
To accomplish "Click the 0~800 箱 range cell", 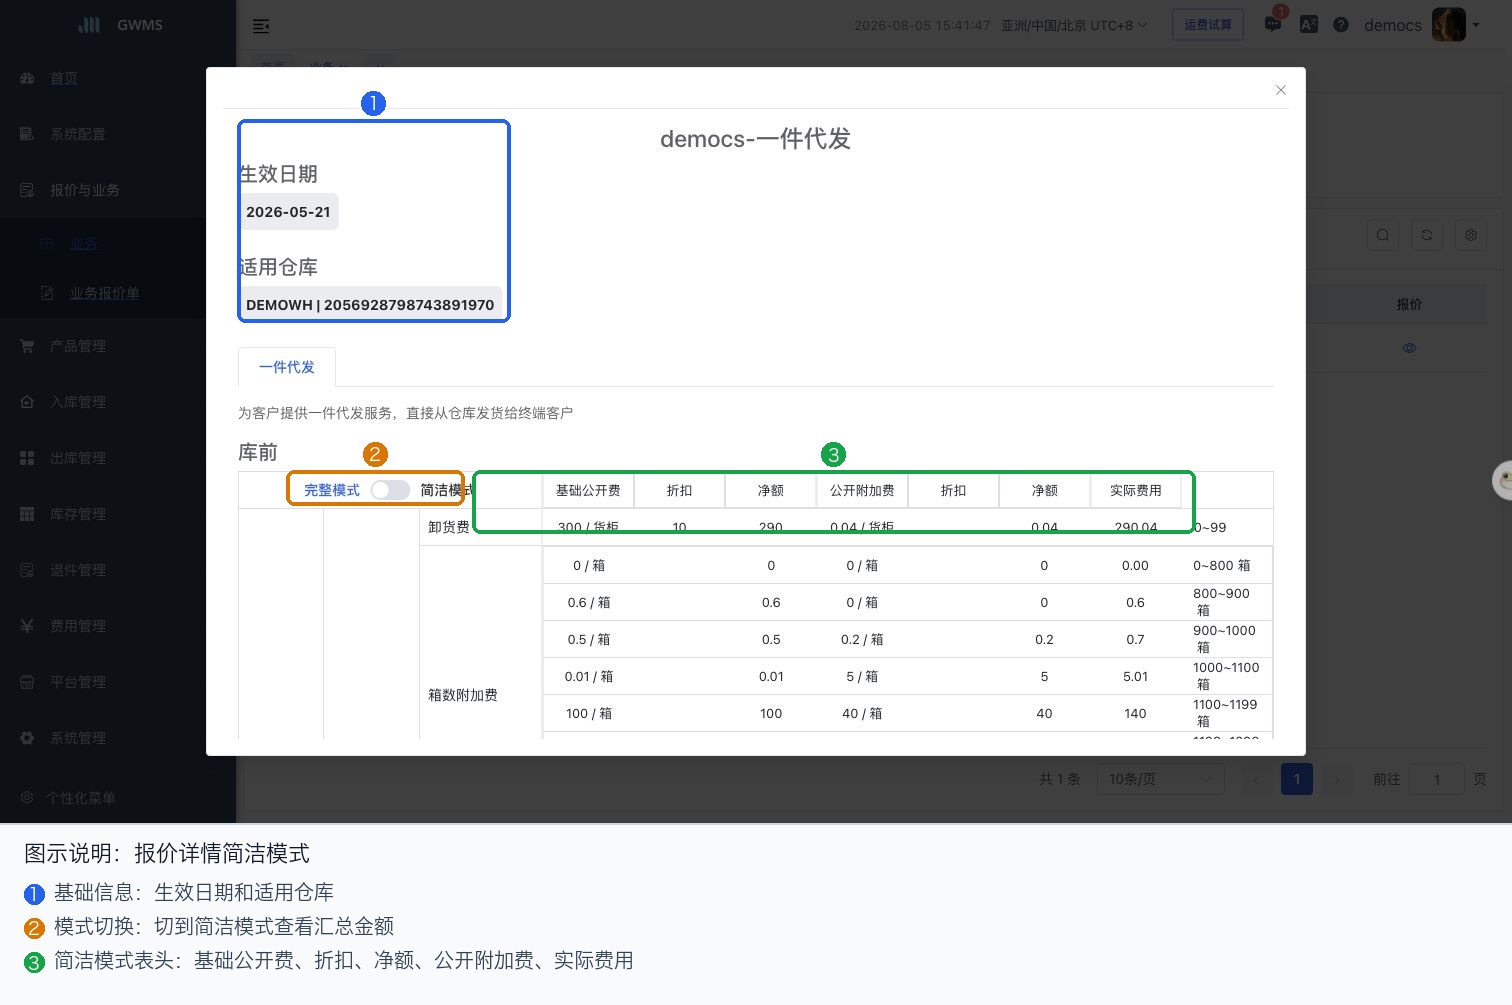I will click(x=1222, y=565).
